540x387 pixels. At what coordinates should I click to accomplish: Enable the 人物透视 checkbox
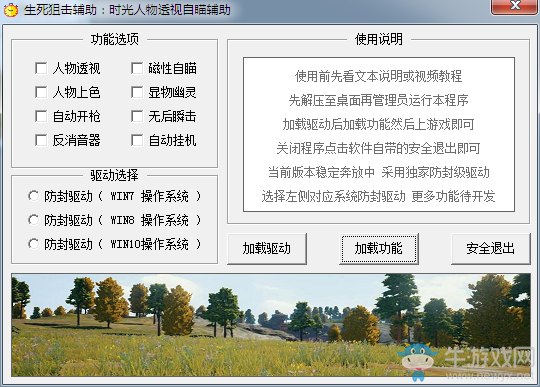(x=41, y=68)
